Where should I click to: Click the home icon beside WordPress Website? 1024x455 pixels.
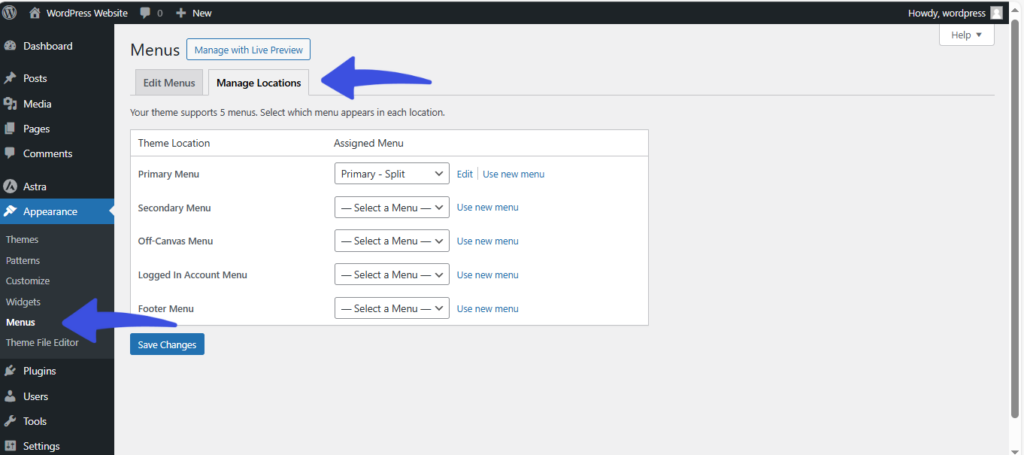pyautogui.click(x=35, y=12)
